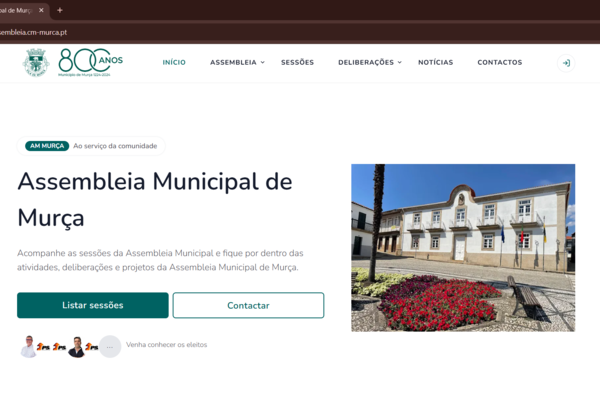Click the Venha conhecer os eleitos link

pyautogui.click(x=166, y=345)
